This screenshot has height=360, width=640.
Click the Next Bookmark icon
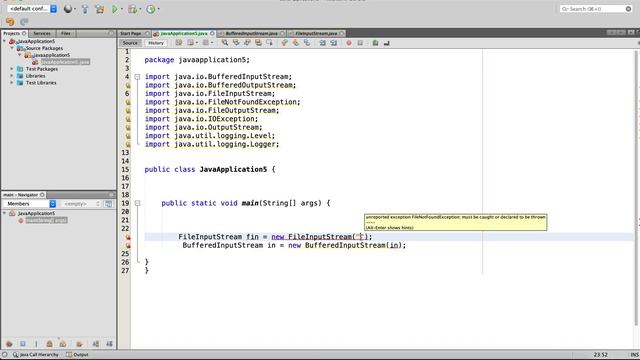tap(296, 43)
